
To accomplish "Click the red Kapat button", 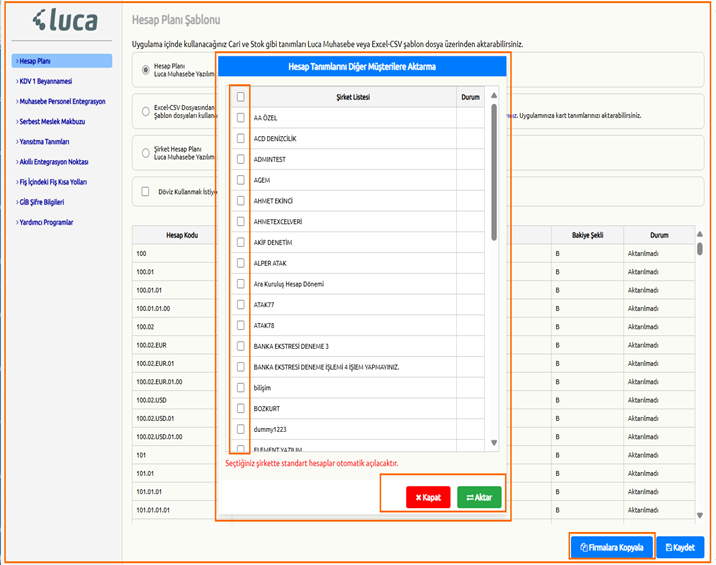I will coord(428,497).
